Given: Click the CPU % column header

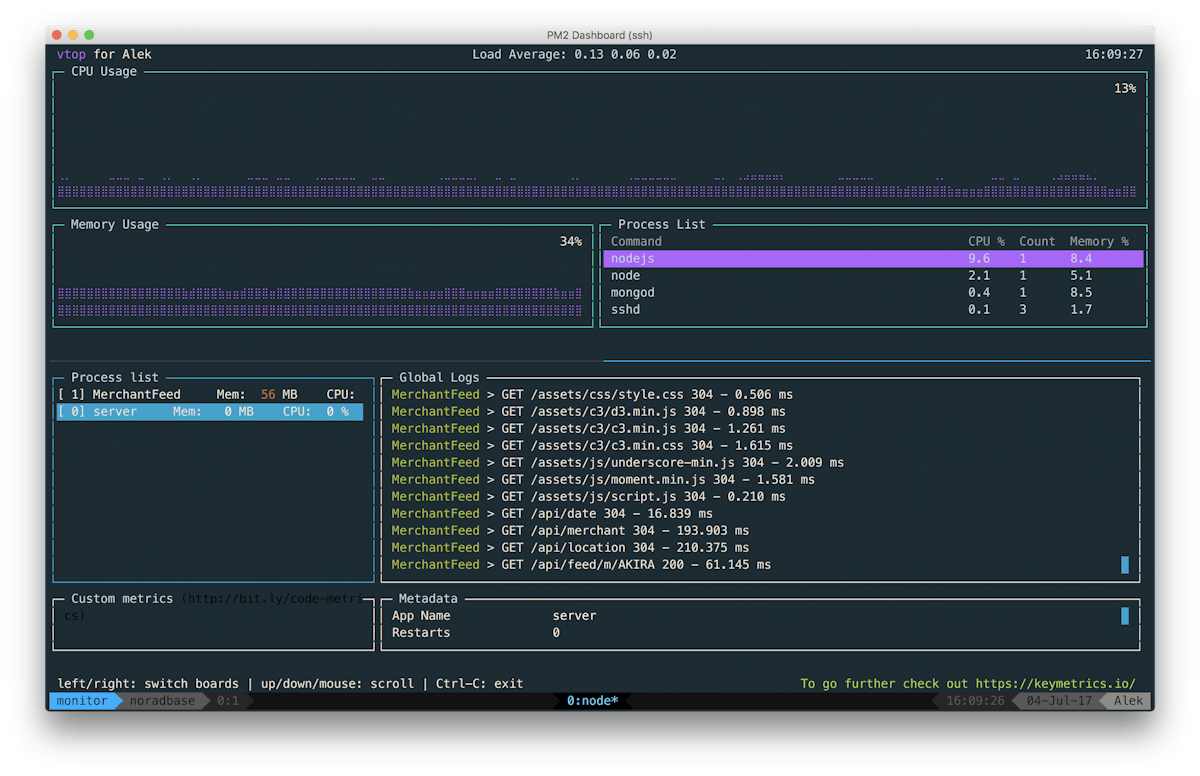Looking at the screenshot, I should 986,241.
